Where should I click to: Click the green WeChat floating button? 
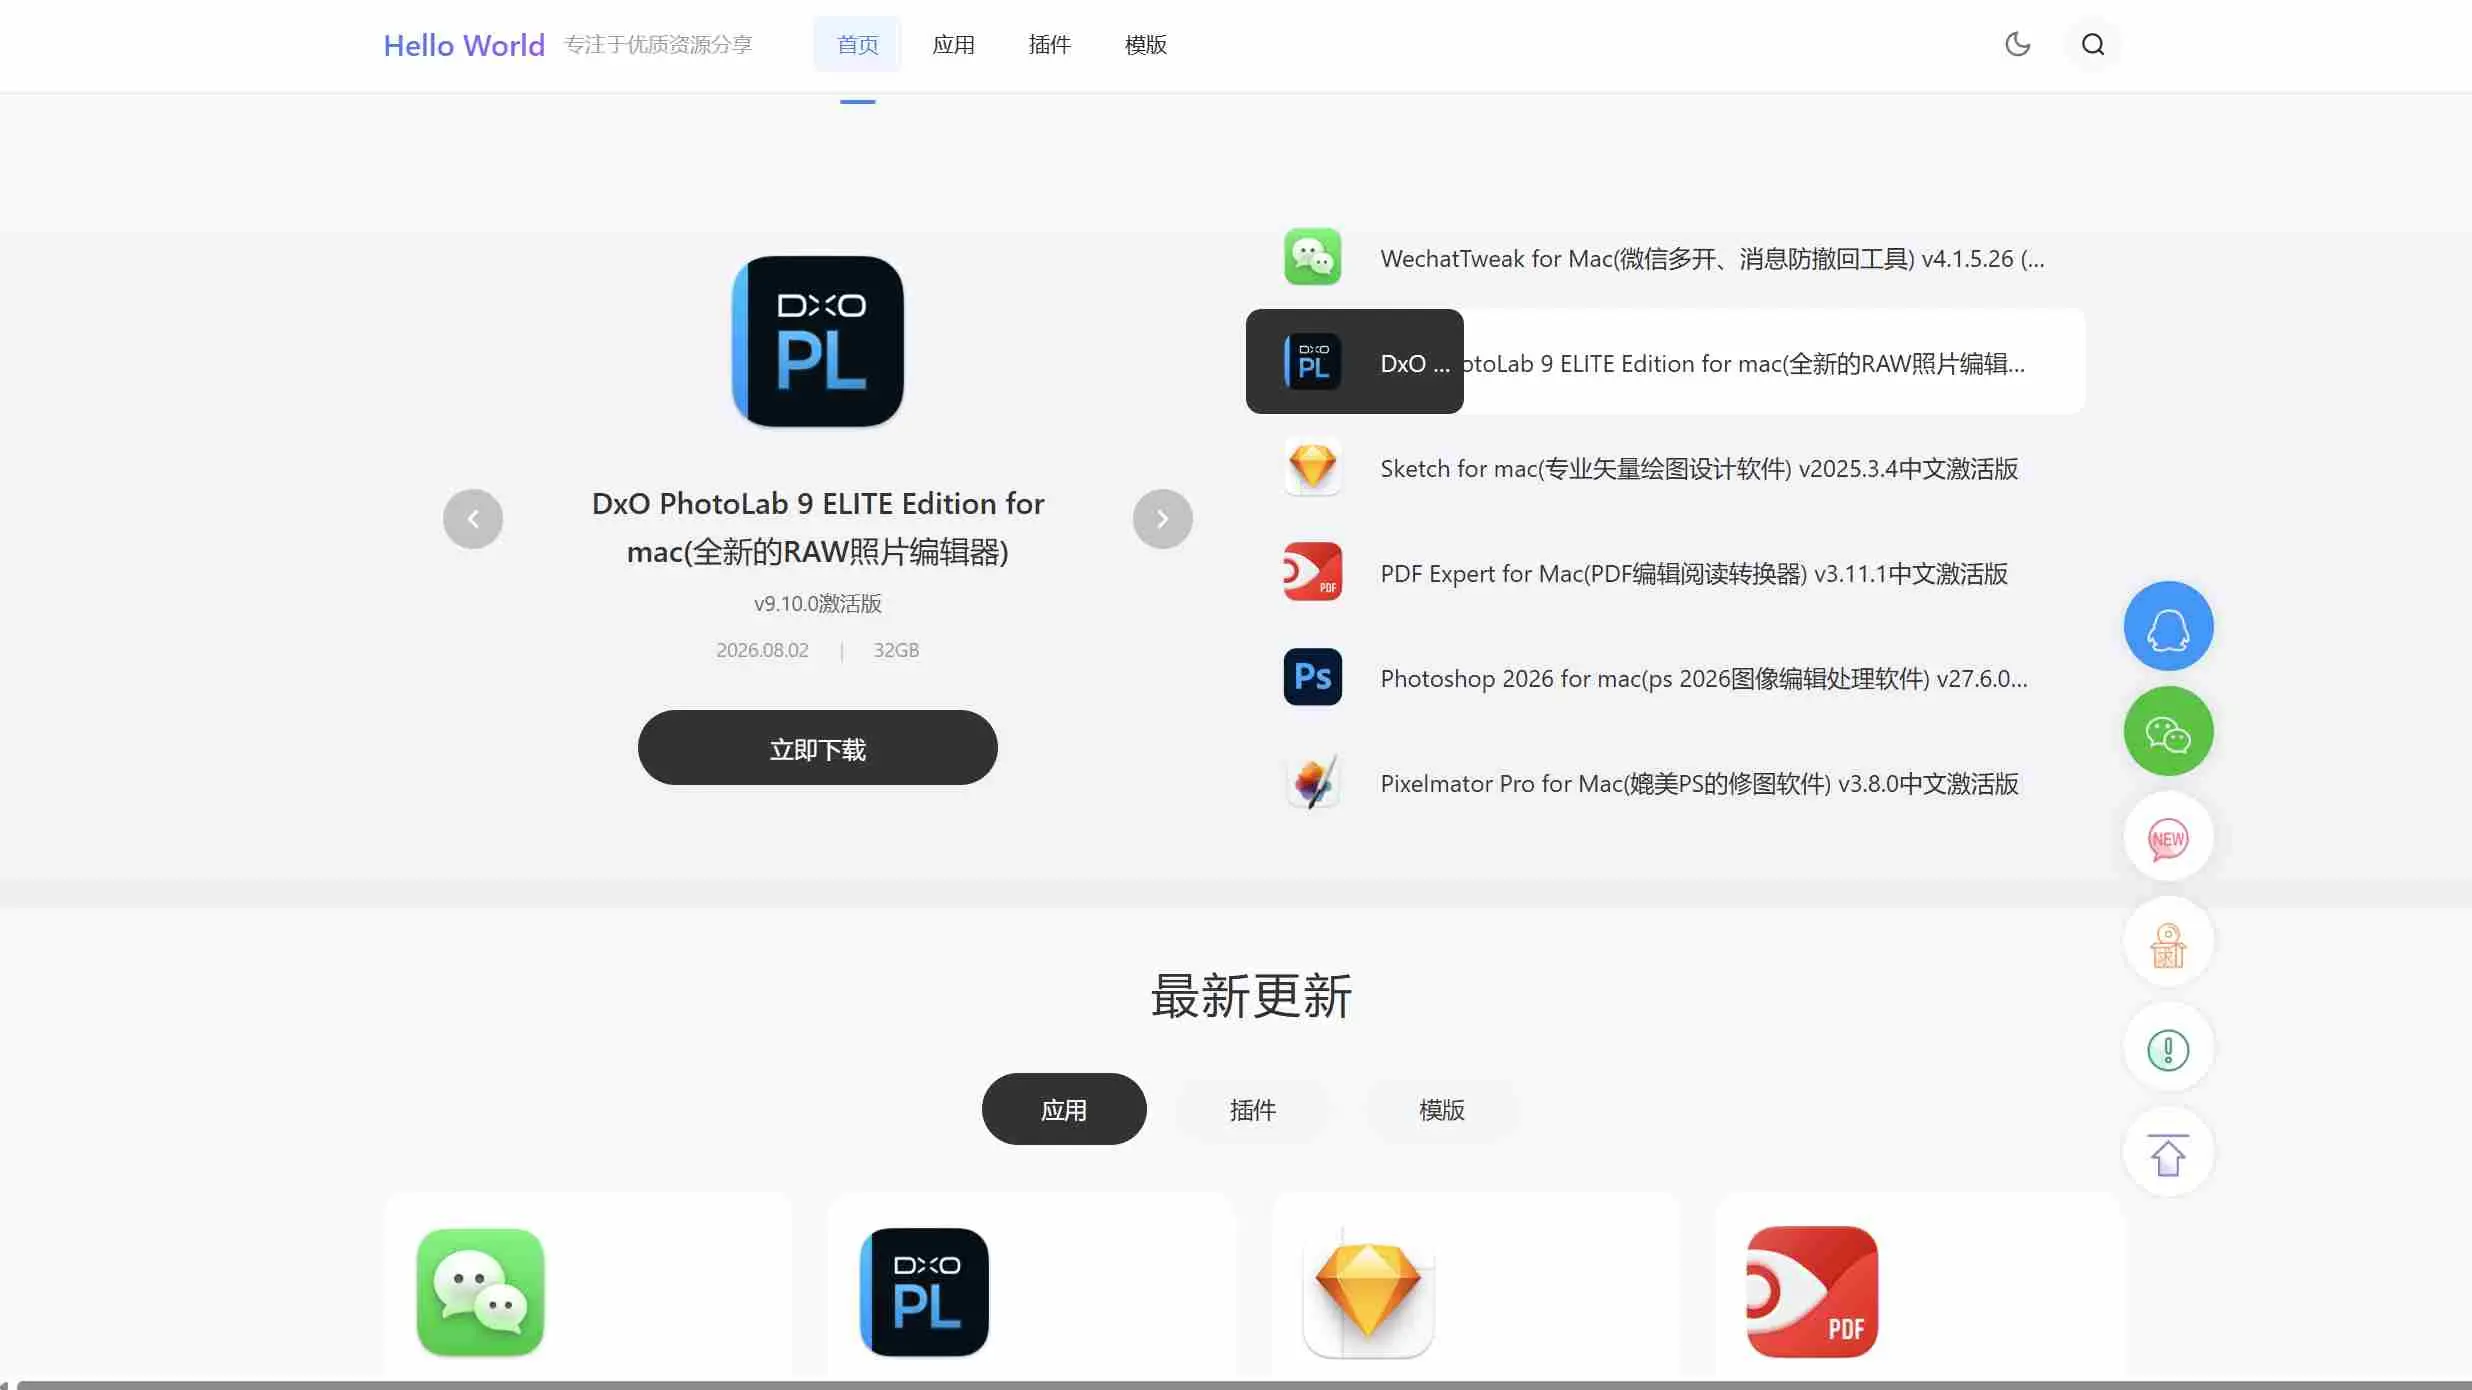click(x=2168, y=731)
